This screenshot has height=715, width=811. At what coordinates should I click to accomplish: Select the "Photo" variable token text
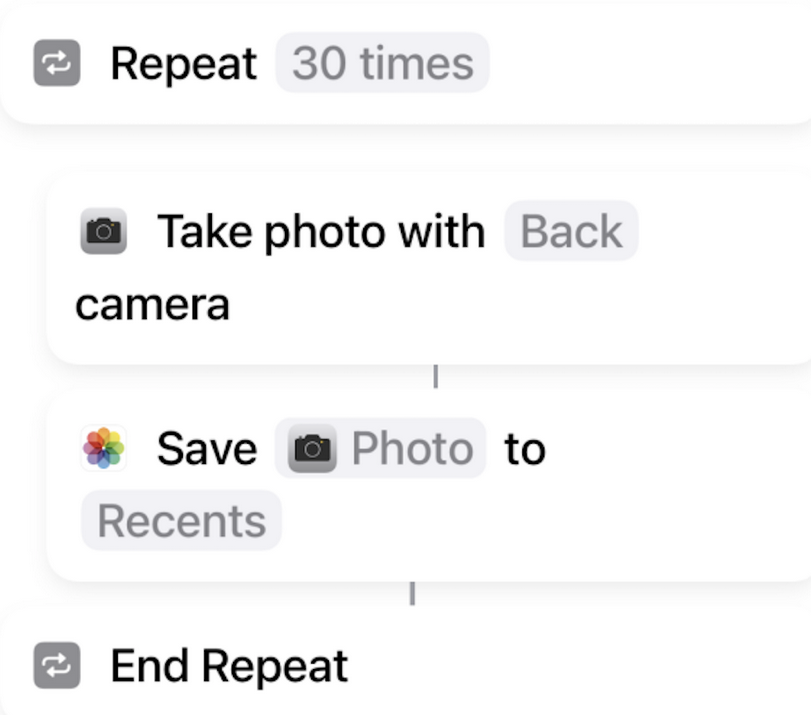point(411,449)
